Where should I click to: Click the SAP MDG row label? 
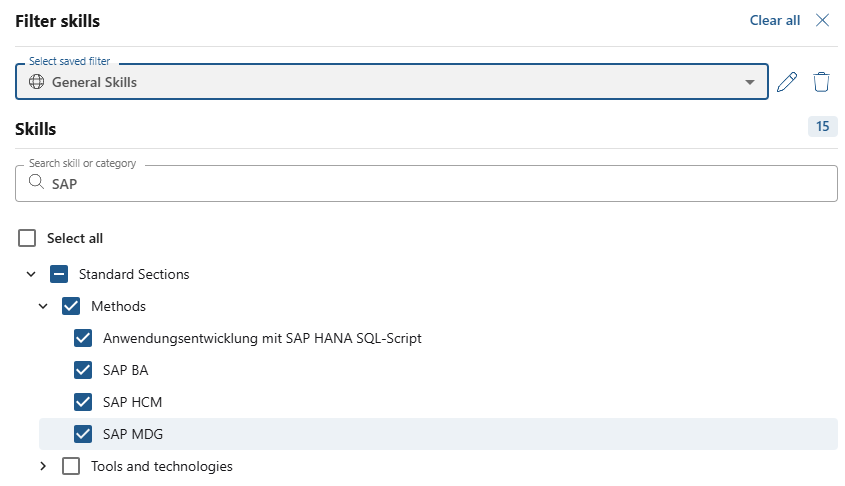[133, 434]
